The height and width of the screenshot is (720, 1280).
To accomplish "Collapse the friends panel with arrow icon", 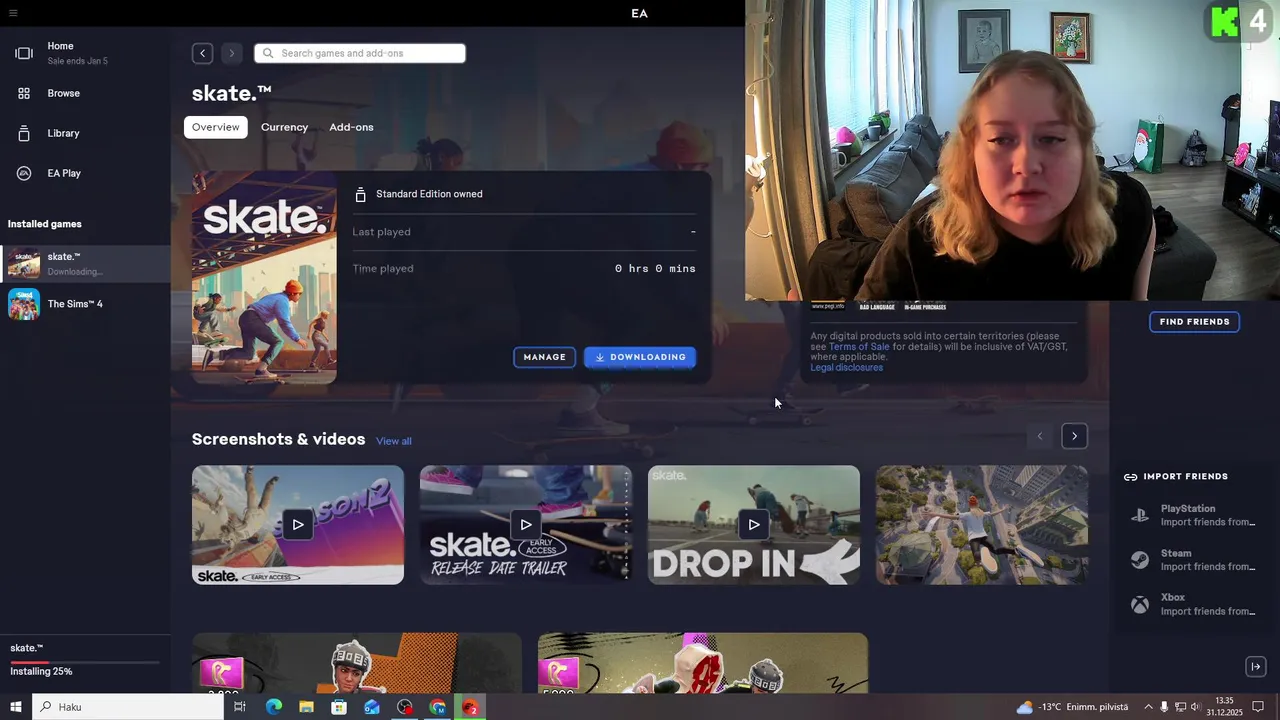I will point(1256,667).
